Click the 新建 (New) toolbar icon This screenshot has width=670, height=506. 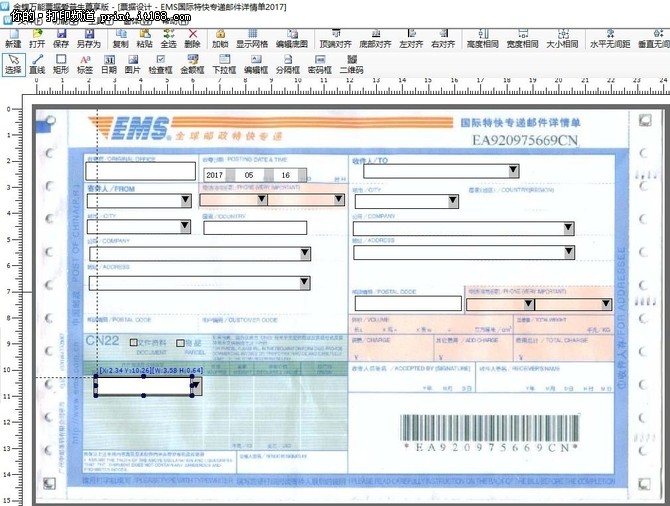click(13, 38)
